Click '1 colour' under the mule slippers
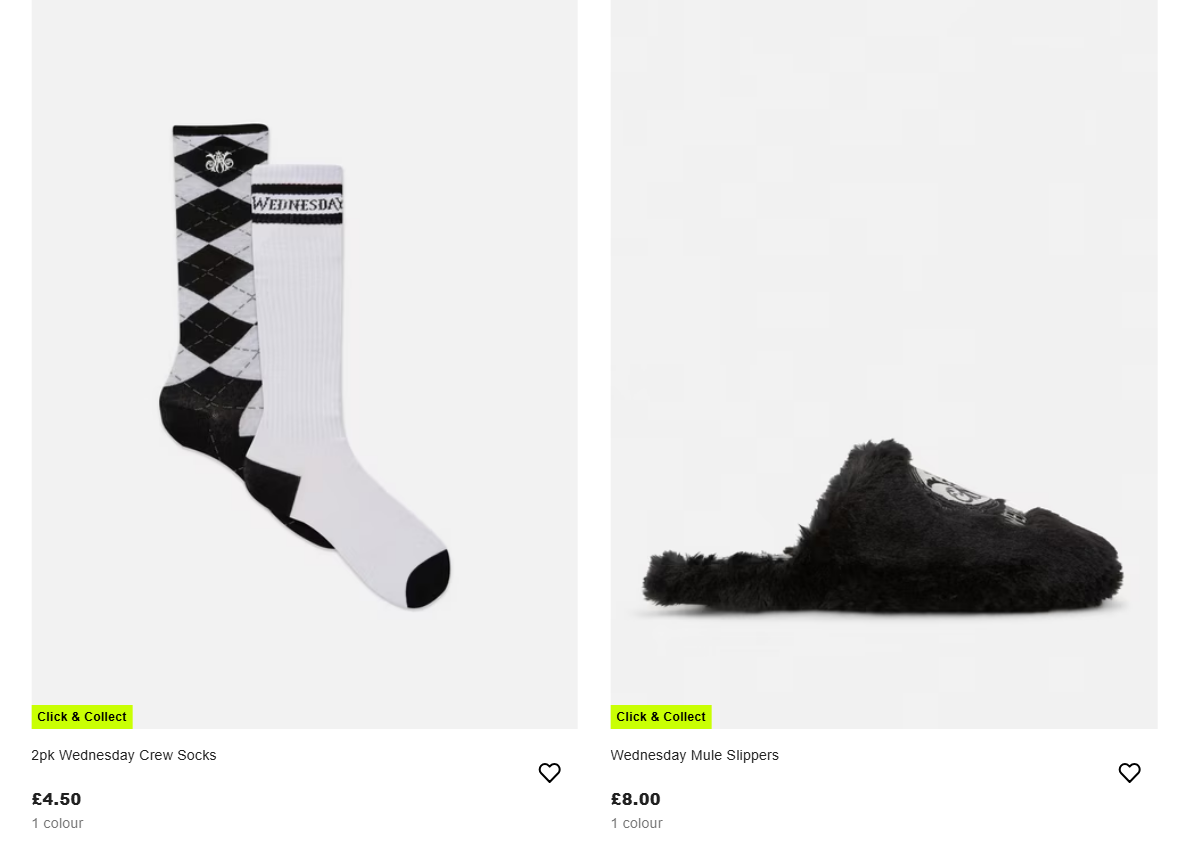 point(637,823)
